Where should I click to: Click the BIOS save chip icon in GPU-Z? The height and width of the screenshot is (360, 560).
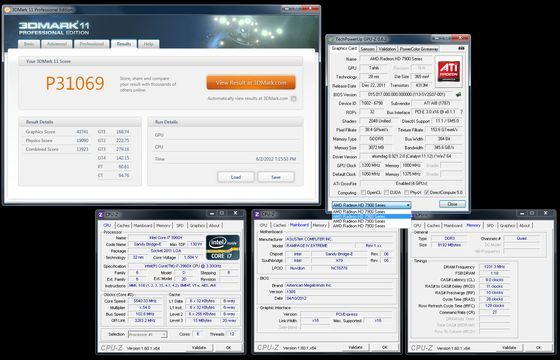click(x=458, y=95)
